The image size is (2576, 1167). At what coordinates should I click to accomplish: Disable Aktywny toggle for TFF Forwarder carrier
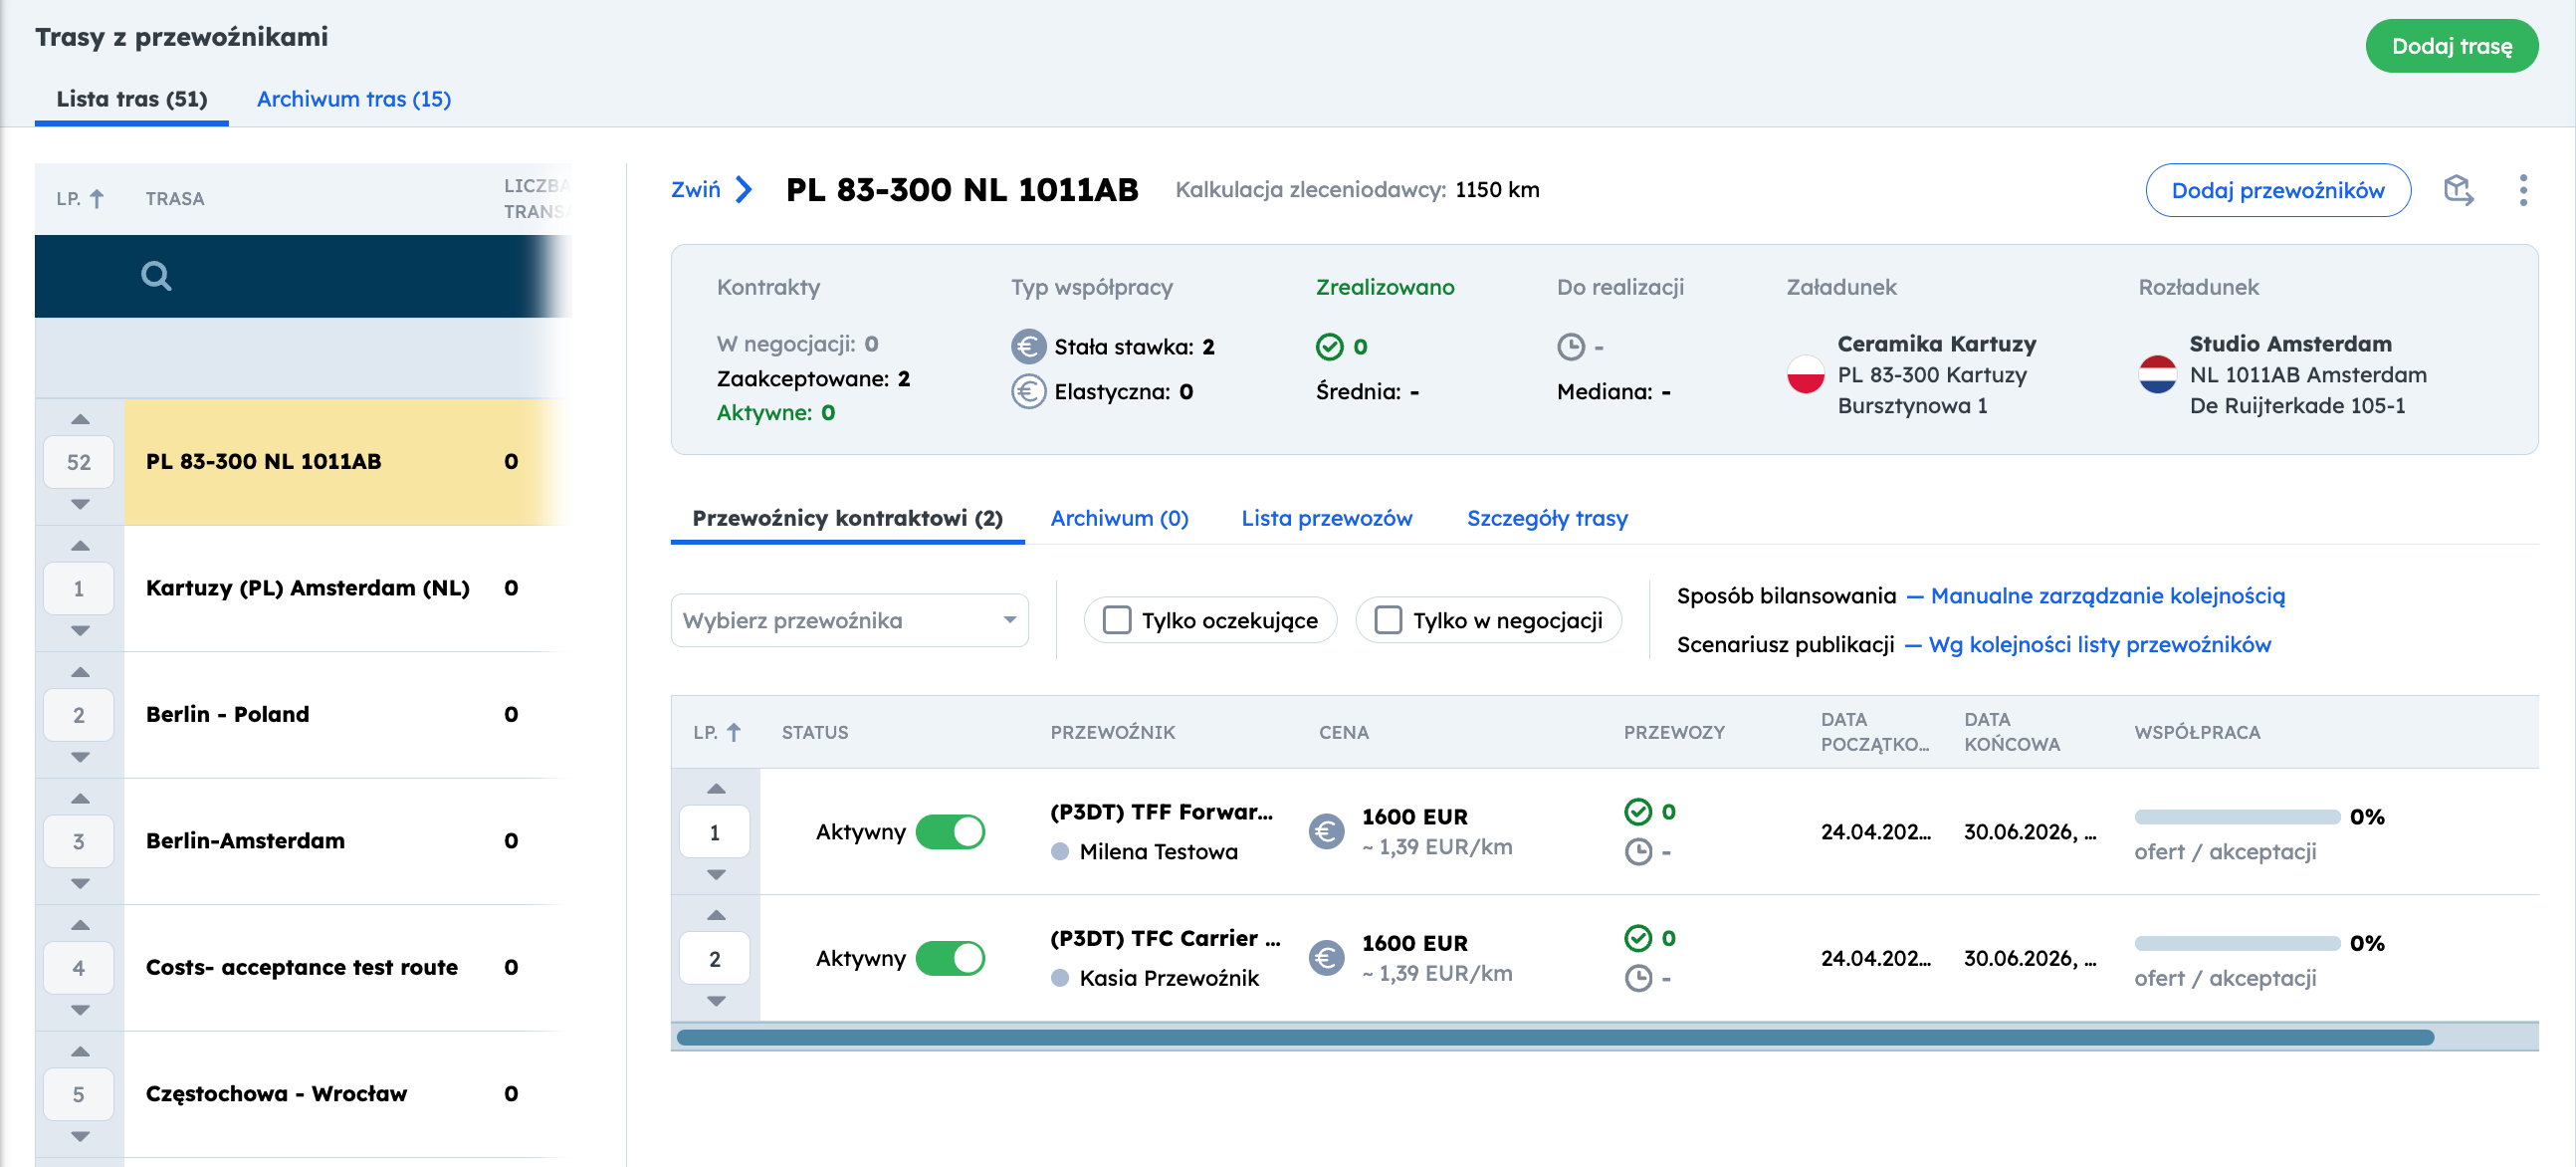[x=950, y=832]
